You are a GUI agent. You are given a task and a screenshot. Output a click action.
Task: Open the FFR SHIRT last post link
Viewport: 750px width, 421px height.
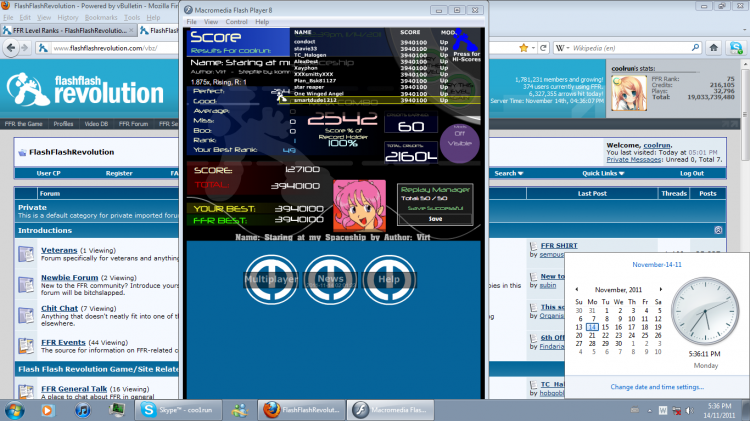point(559,245)
